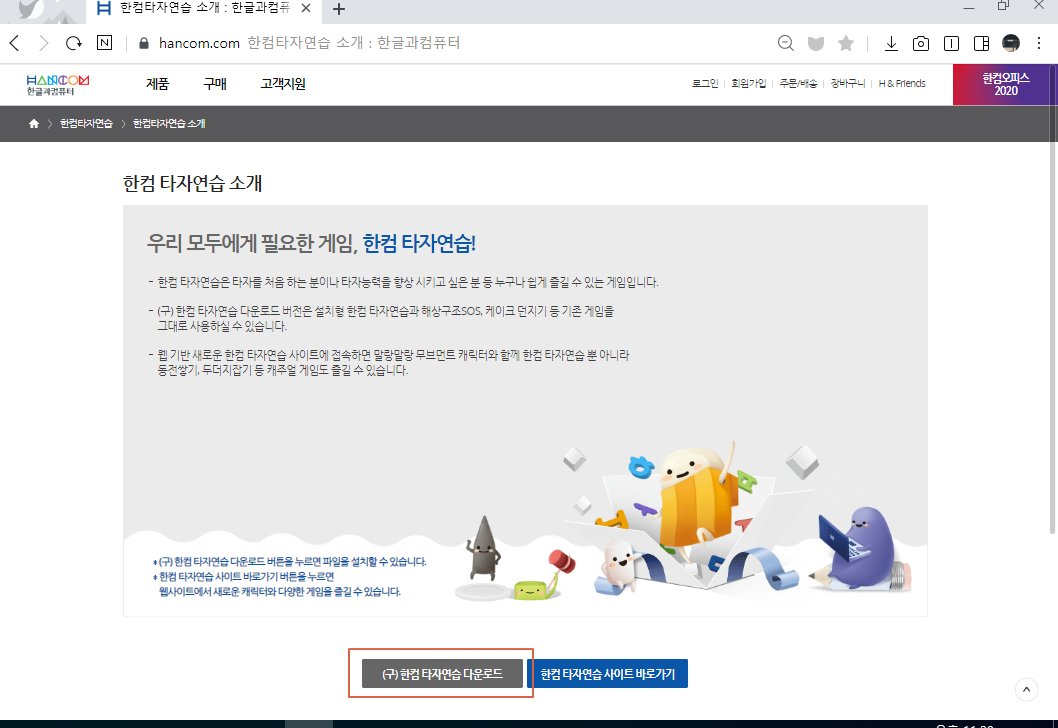Bookmark this page with the star icon
1058x728 pixels.
click(x=845, y=43)
